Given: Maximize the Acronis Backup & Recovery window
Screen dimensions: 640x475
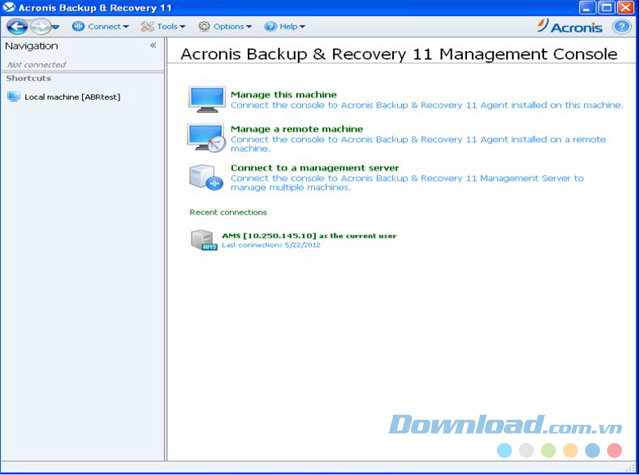Looking at the screenshot, I should tap(607, 7).
